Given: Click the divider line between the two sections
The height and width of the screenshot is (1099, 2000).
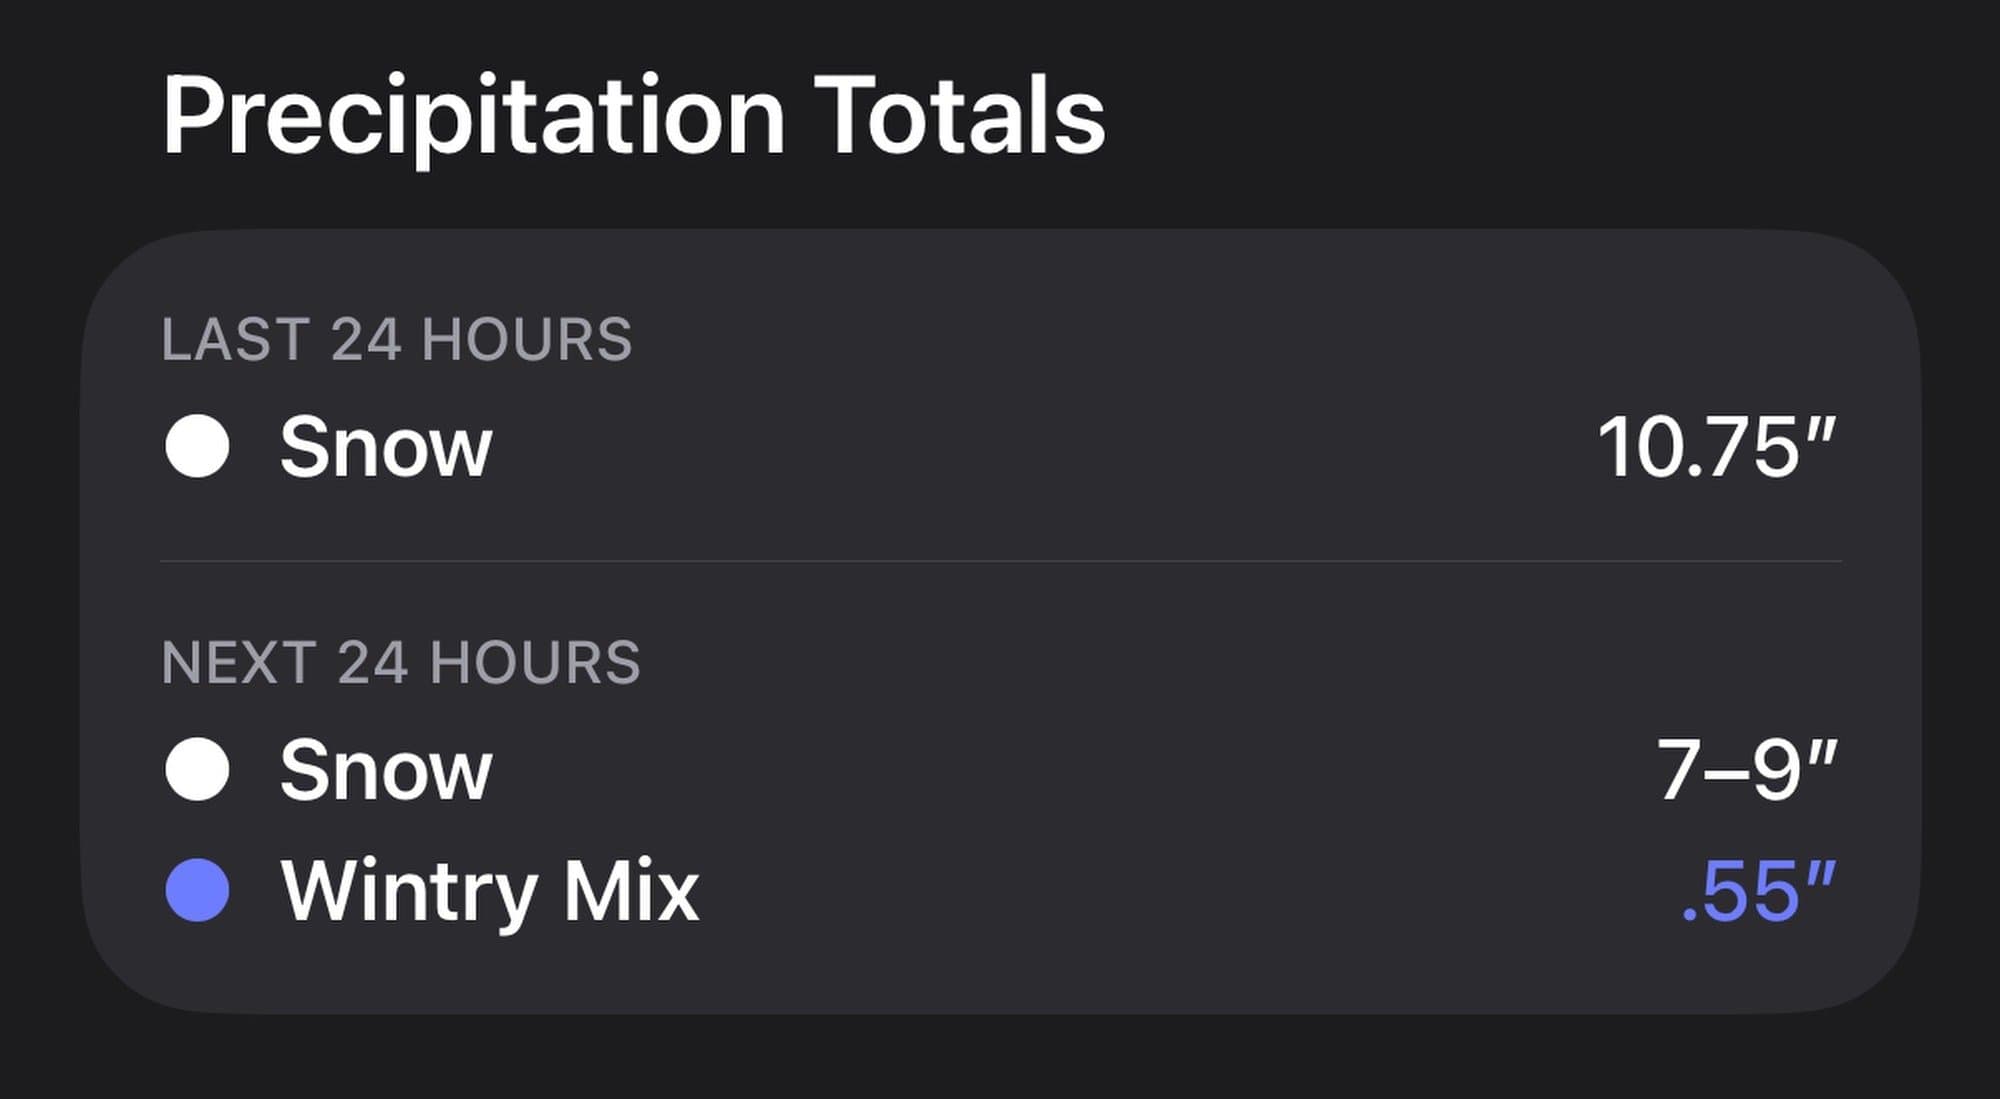Looking at the screenshot, I should pos(1000,561).
